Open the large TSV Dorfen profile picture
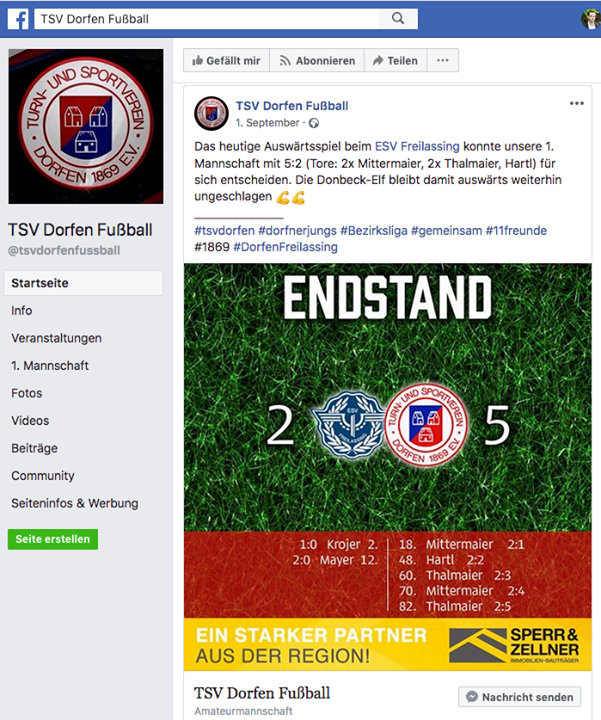 pyautogui.click(x=86, y=126)
